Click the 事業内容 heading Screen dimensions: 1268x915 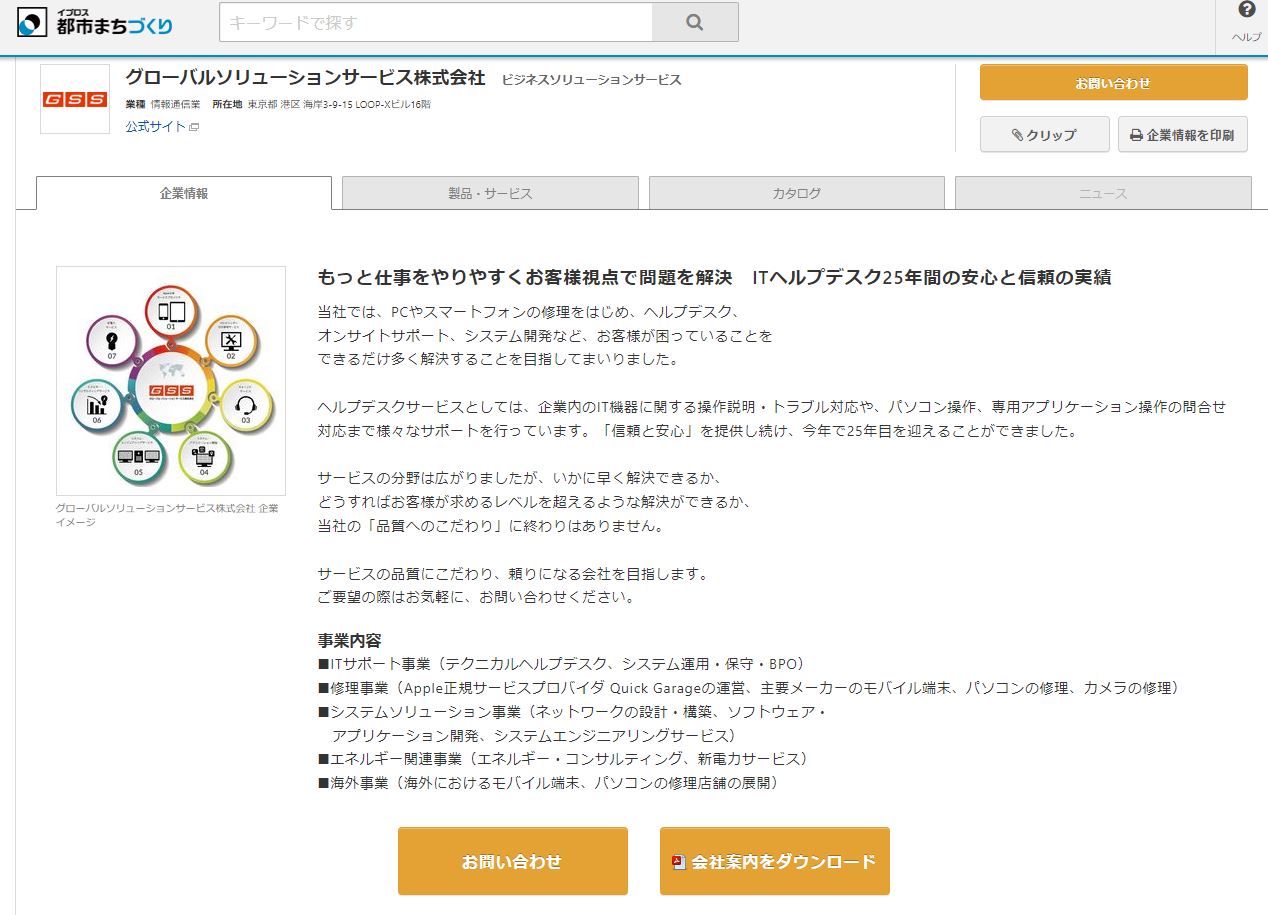tap(349, 641)
